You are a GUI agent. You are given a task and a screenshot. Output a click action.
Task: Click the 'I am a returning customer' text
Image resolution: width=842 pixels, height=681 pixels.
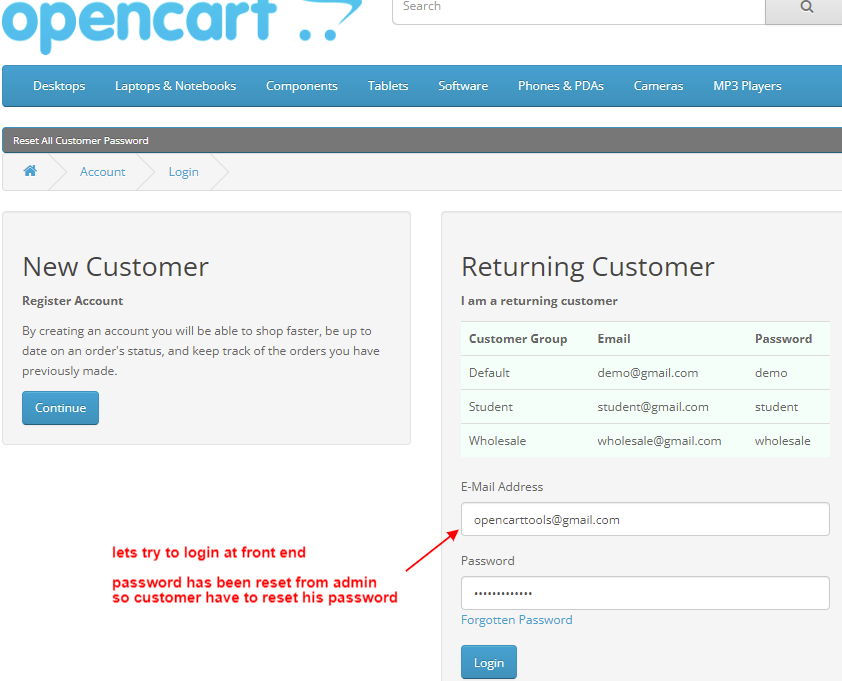click(x=539, y=301)
